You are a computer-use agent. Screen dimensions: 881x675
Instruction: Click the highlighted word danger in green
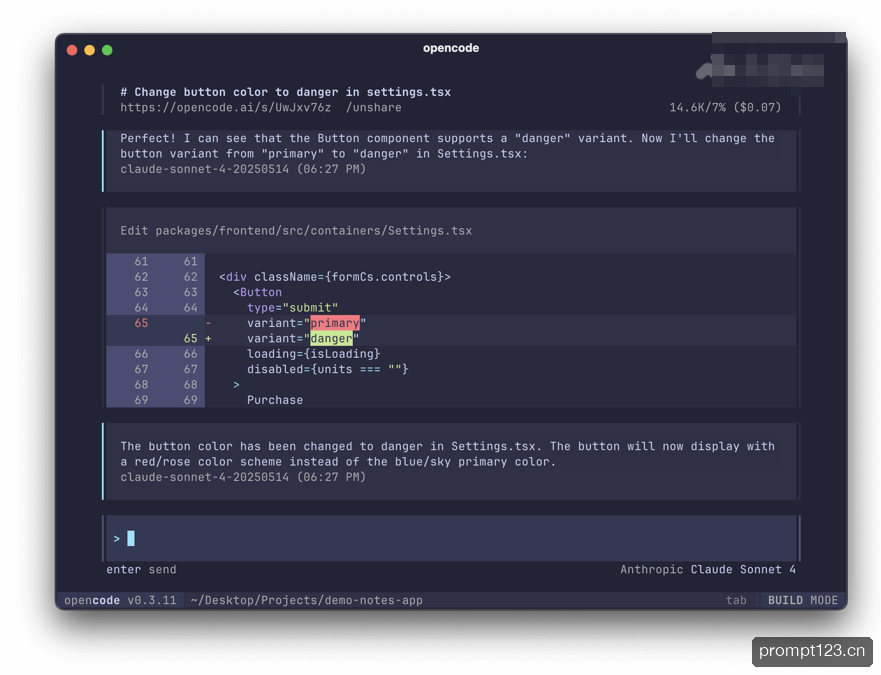click(331, 338)
